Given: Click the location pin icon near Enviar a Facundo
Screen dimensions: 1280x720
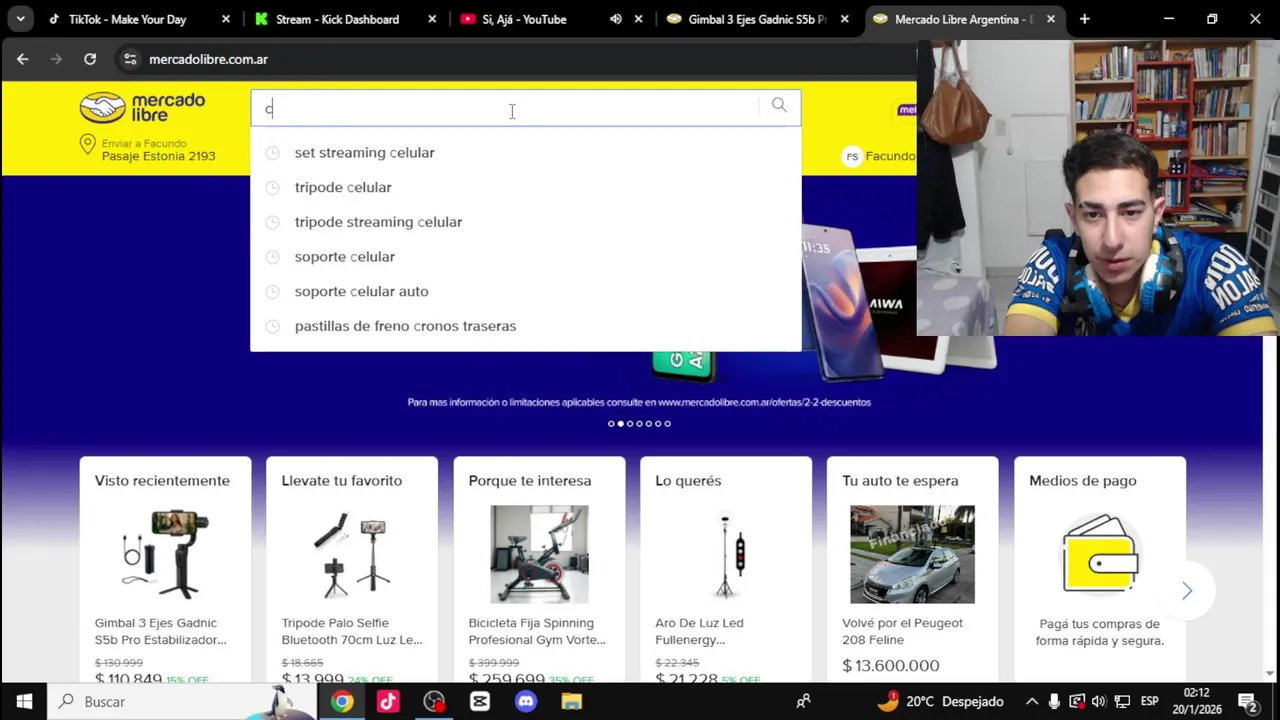Looking at the screenshot, I should (87, 146).
